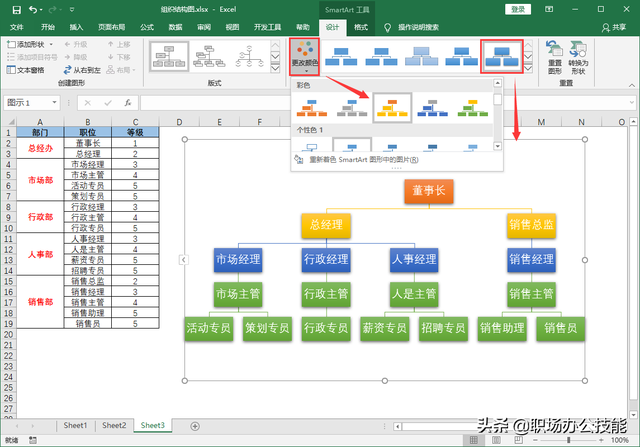This screenshot has height=447, width=640.
Task: Open the Change Colors (更改颜色) gallery
Action: click(304, 57)
